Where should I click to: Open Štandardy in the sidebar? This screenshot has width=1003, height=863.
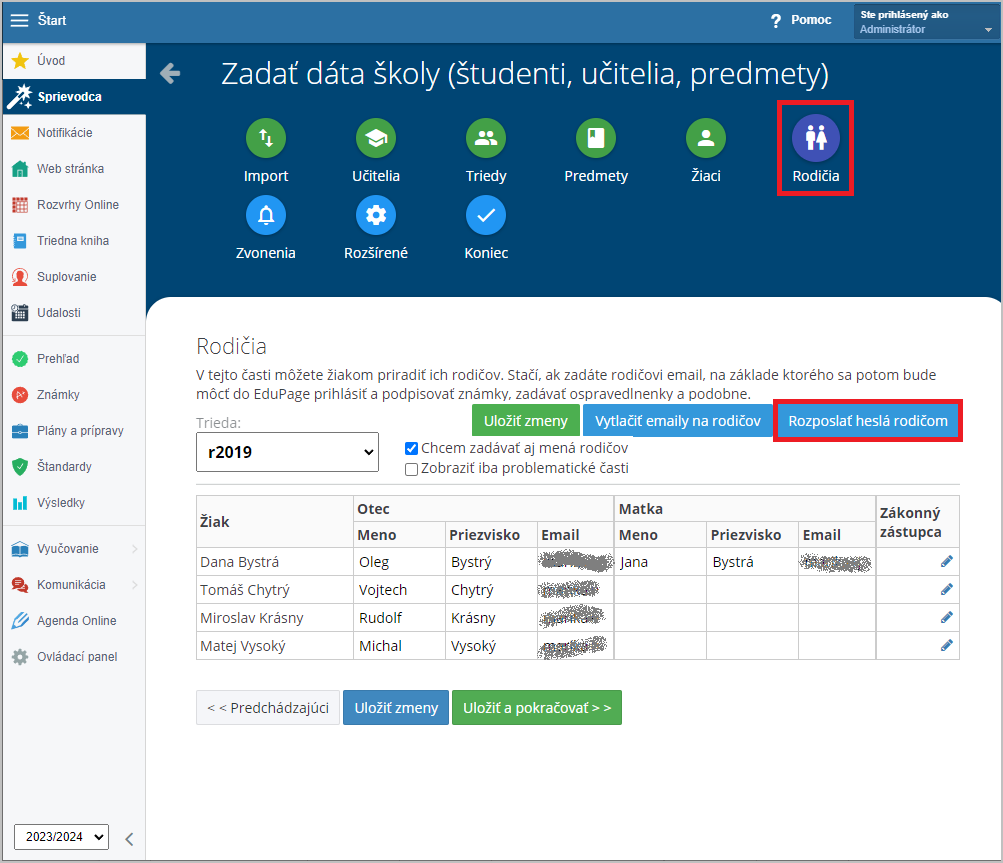(x=74, y=466)
